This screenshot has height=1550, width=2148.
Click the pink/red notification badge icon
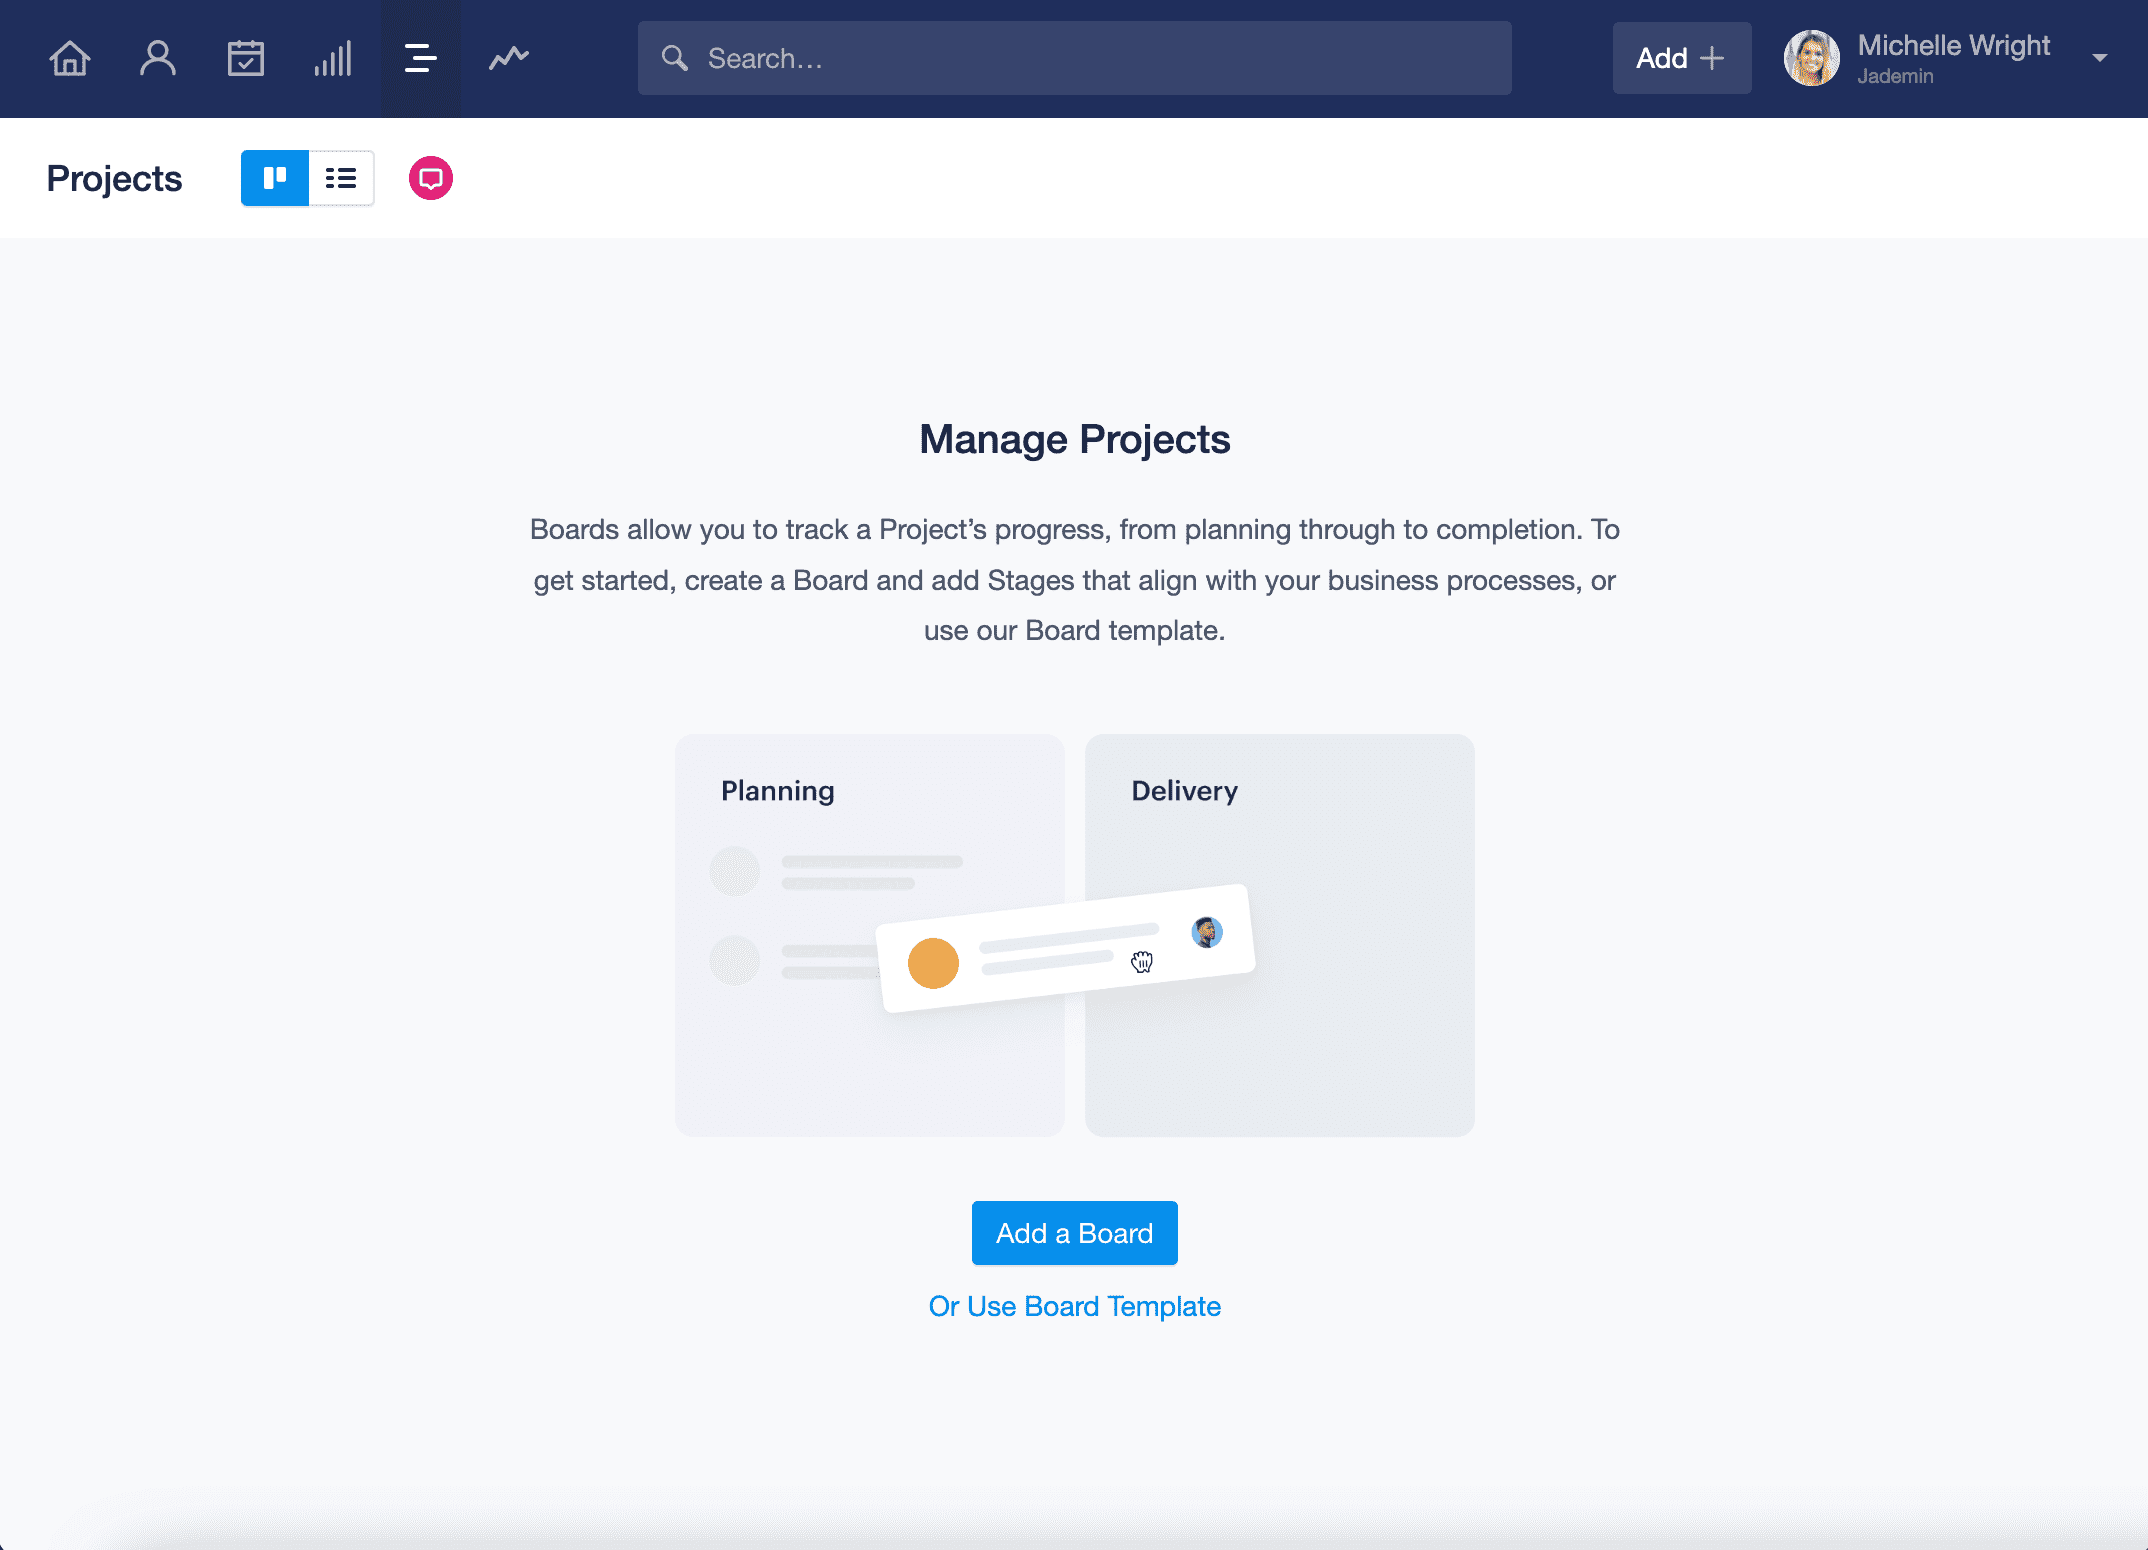(x=429, y=179)
